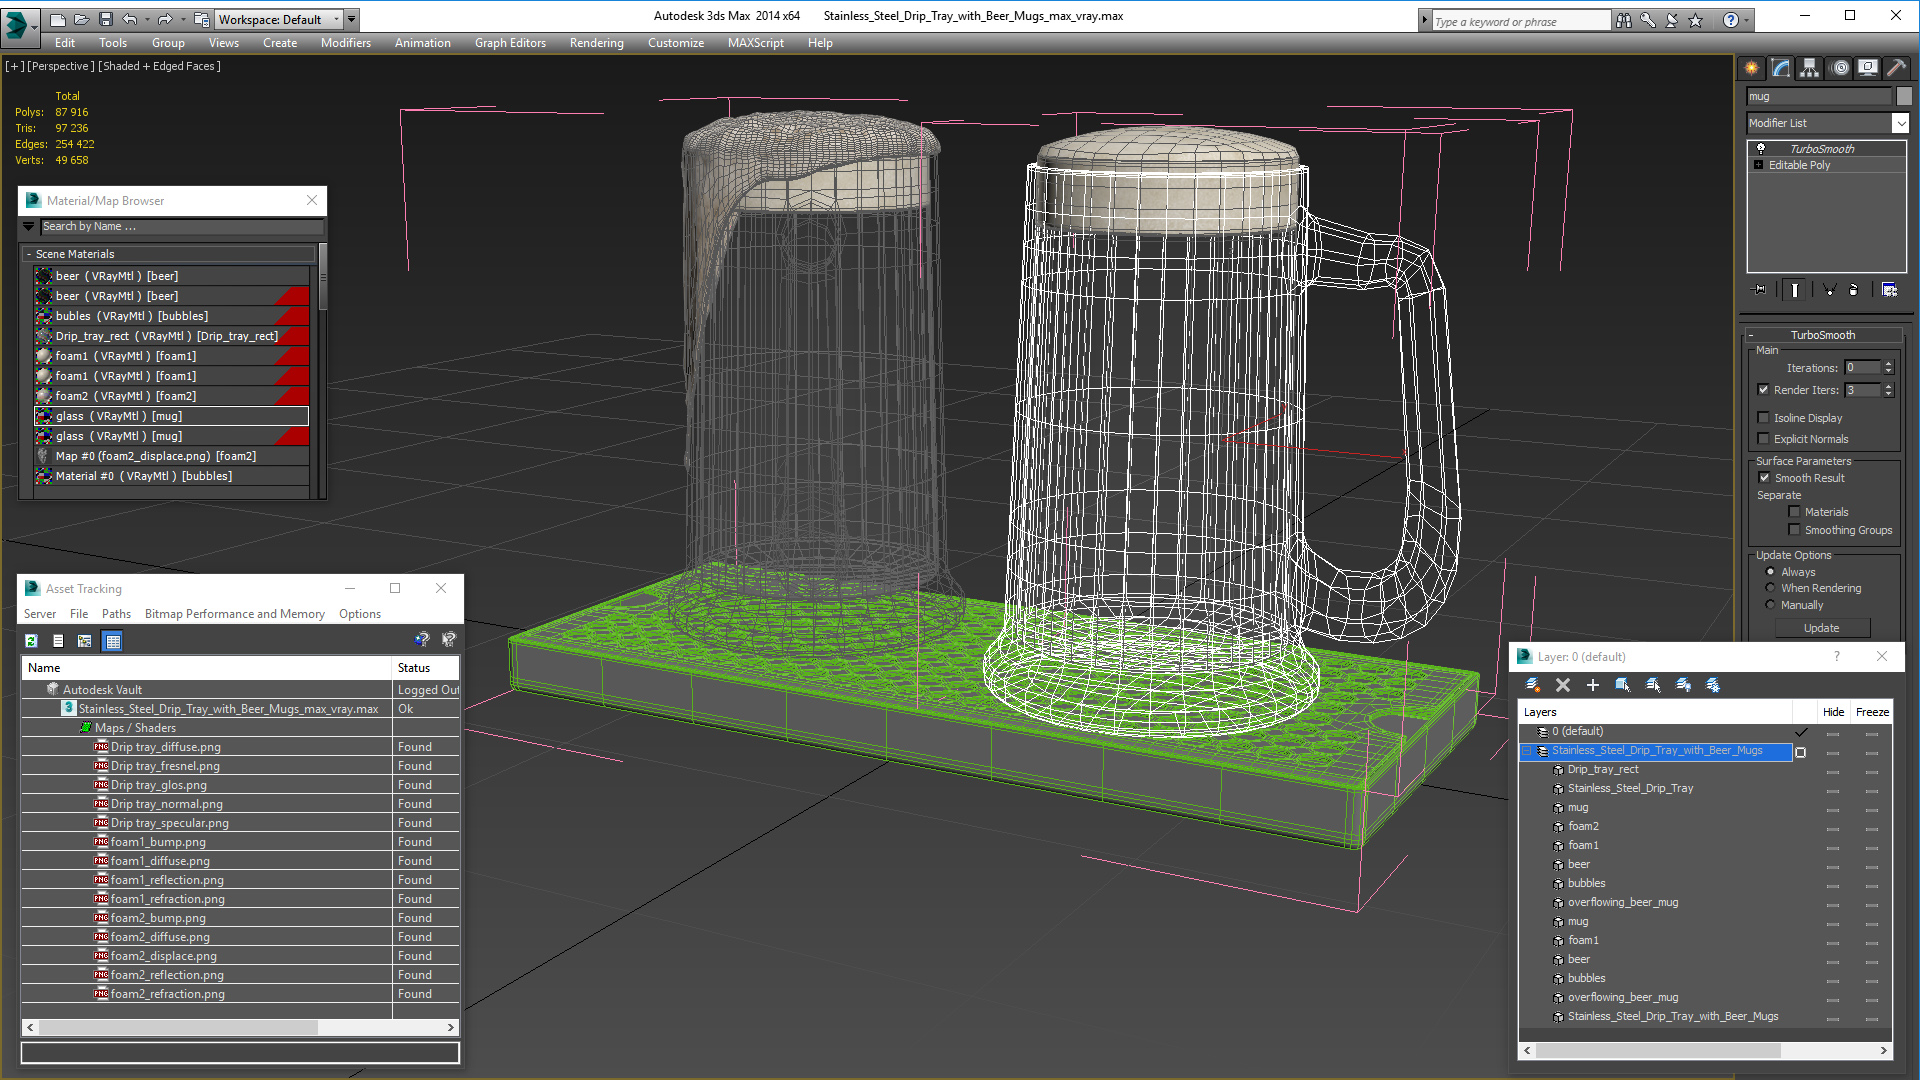
Task: Click Delete Layer X icon in Layer dialog
Action: coord(1563,685)
